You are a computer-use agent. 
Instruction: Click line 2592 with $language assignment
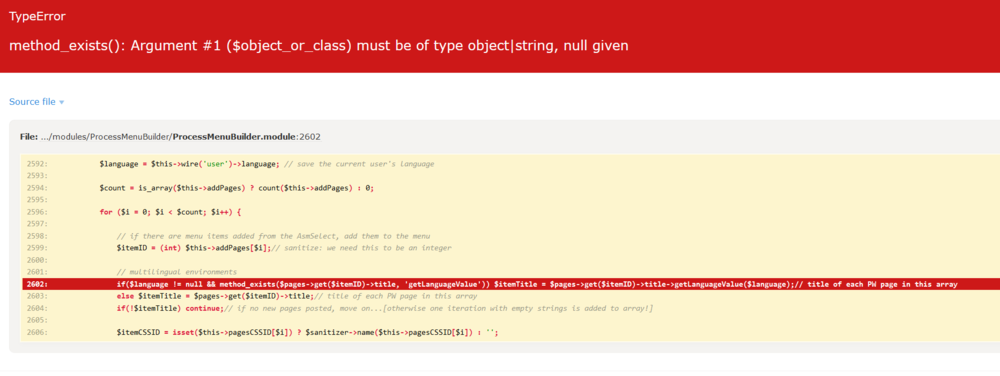click(x=267, y=164)
